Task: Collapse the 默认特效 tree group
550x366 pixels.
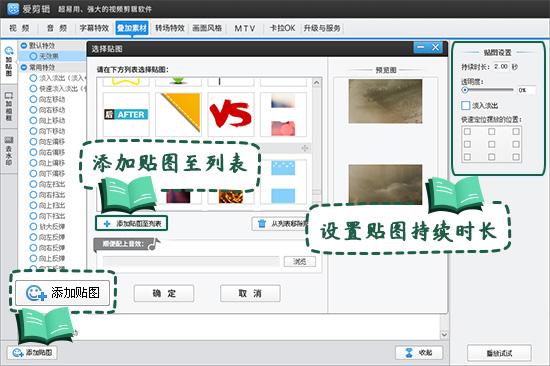Action: point(24,46)
